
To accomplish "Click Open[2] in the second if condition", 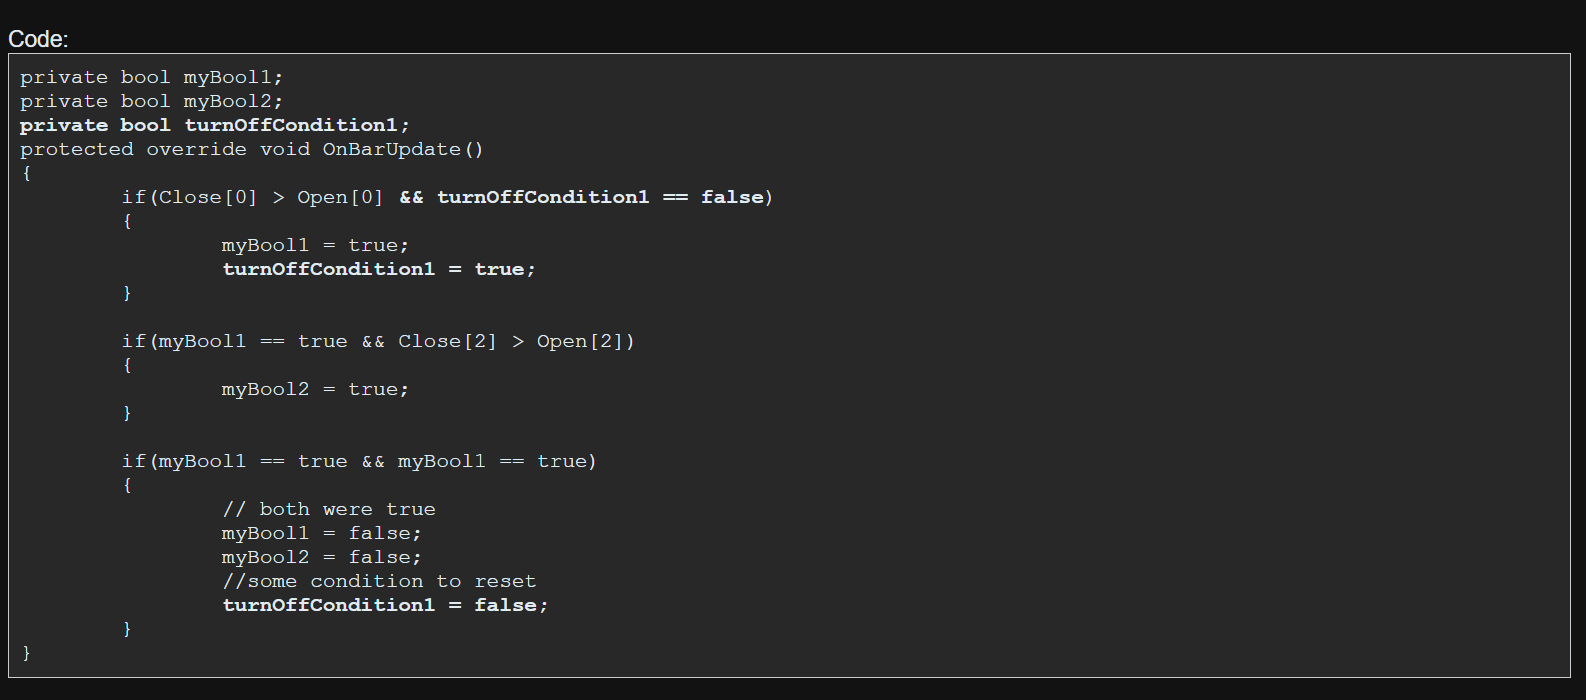I will (x=580, y=341).
